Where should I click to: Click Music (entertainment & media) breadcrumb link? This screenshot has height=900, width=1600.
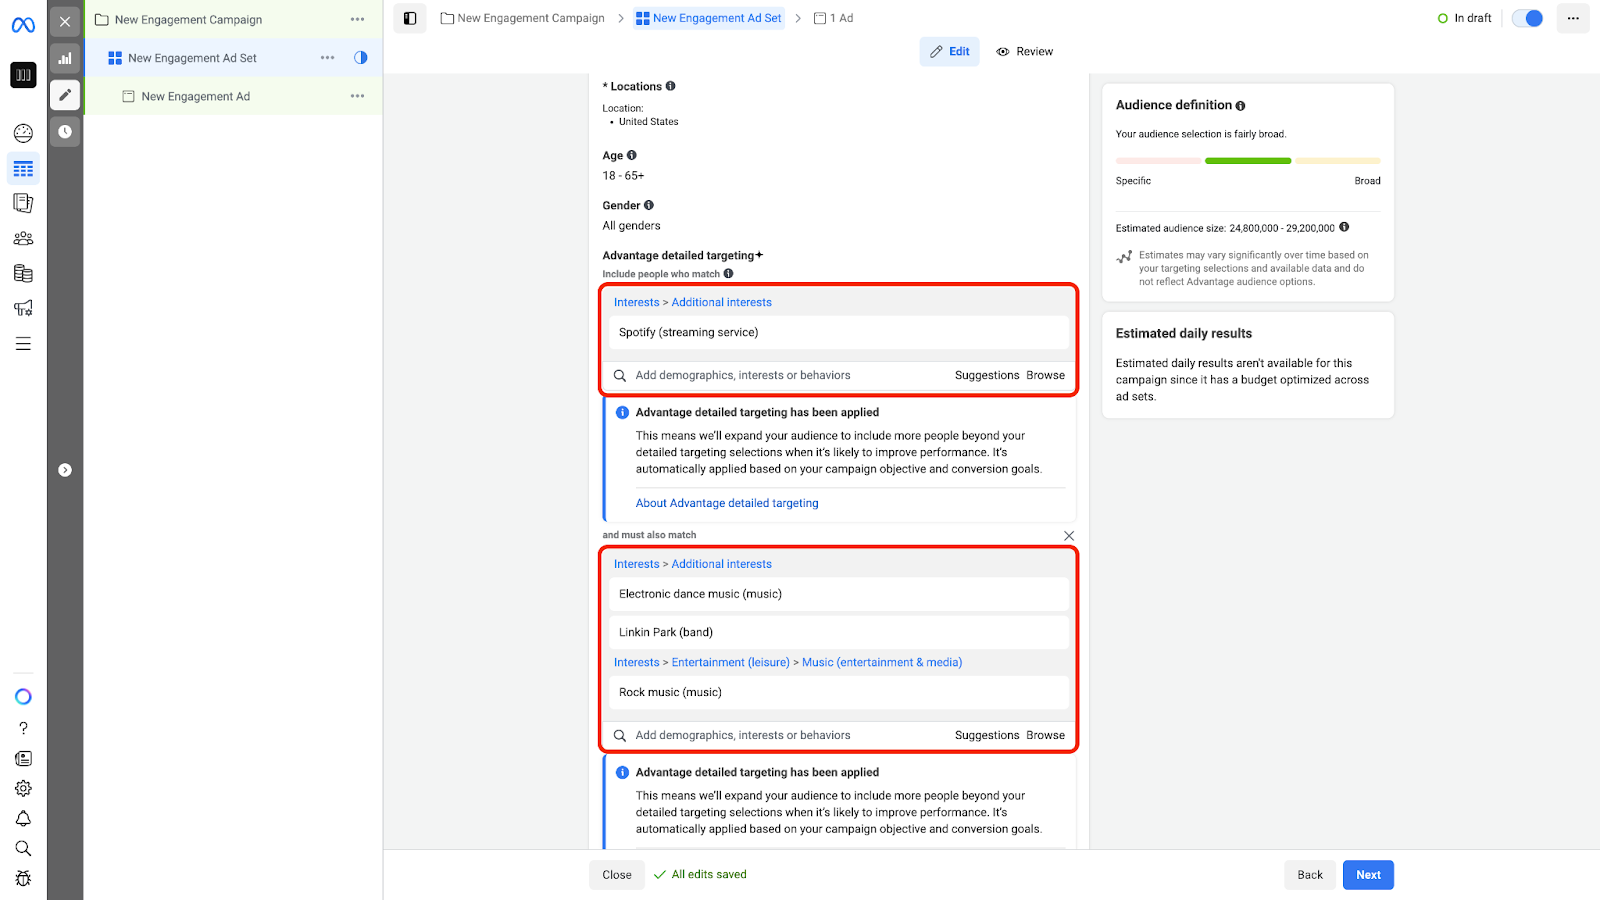click(882, 662)
